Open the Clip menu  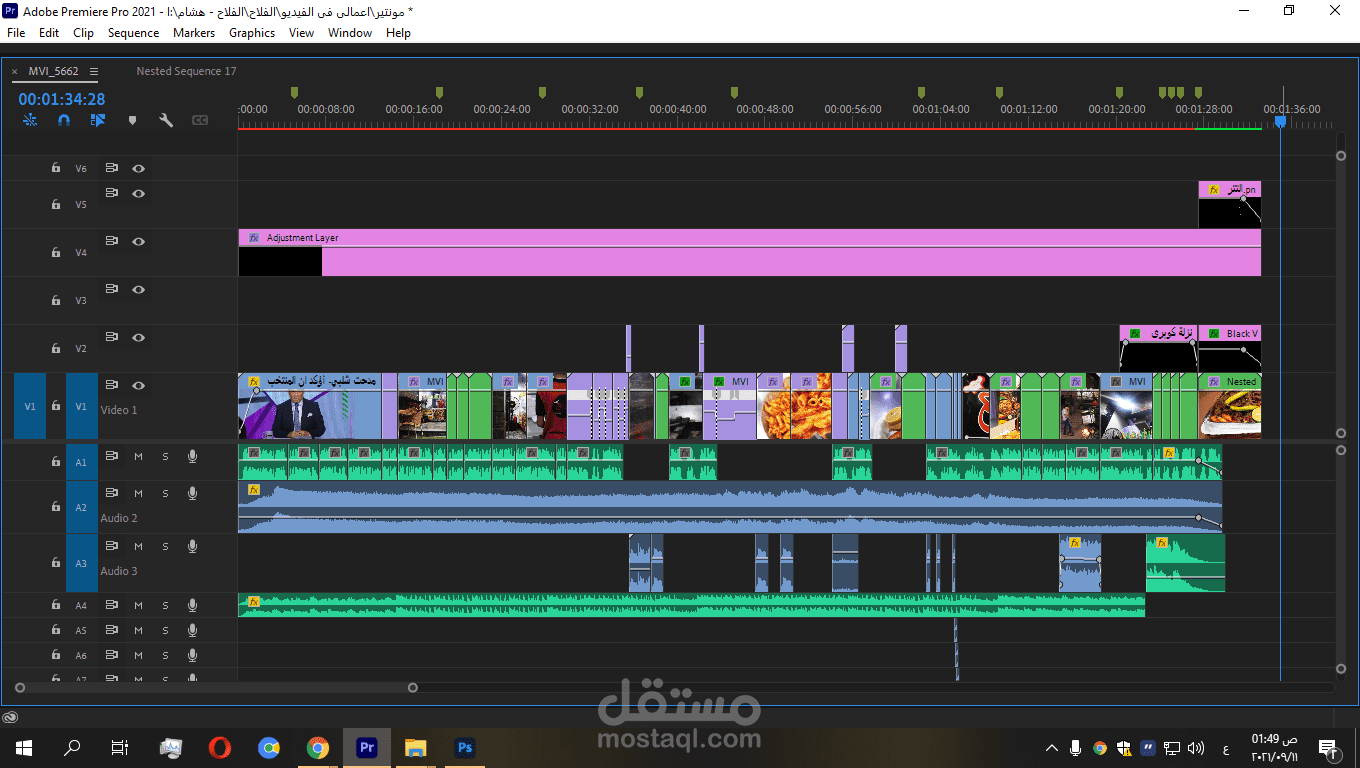point(84,33)
